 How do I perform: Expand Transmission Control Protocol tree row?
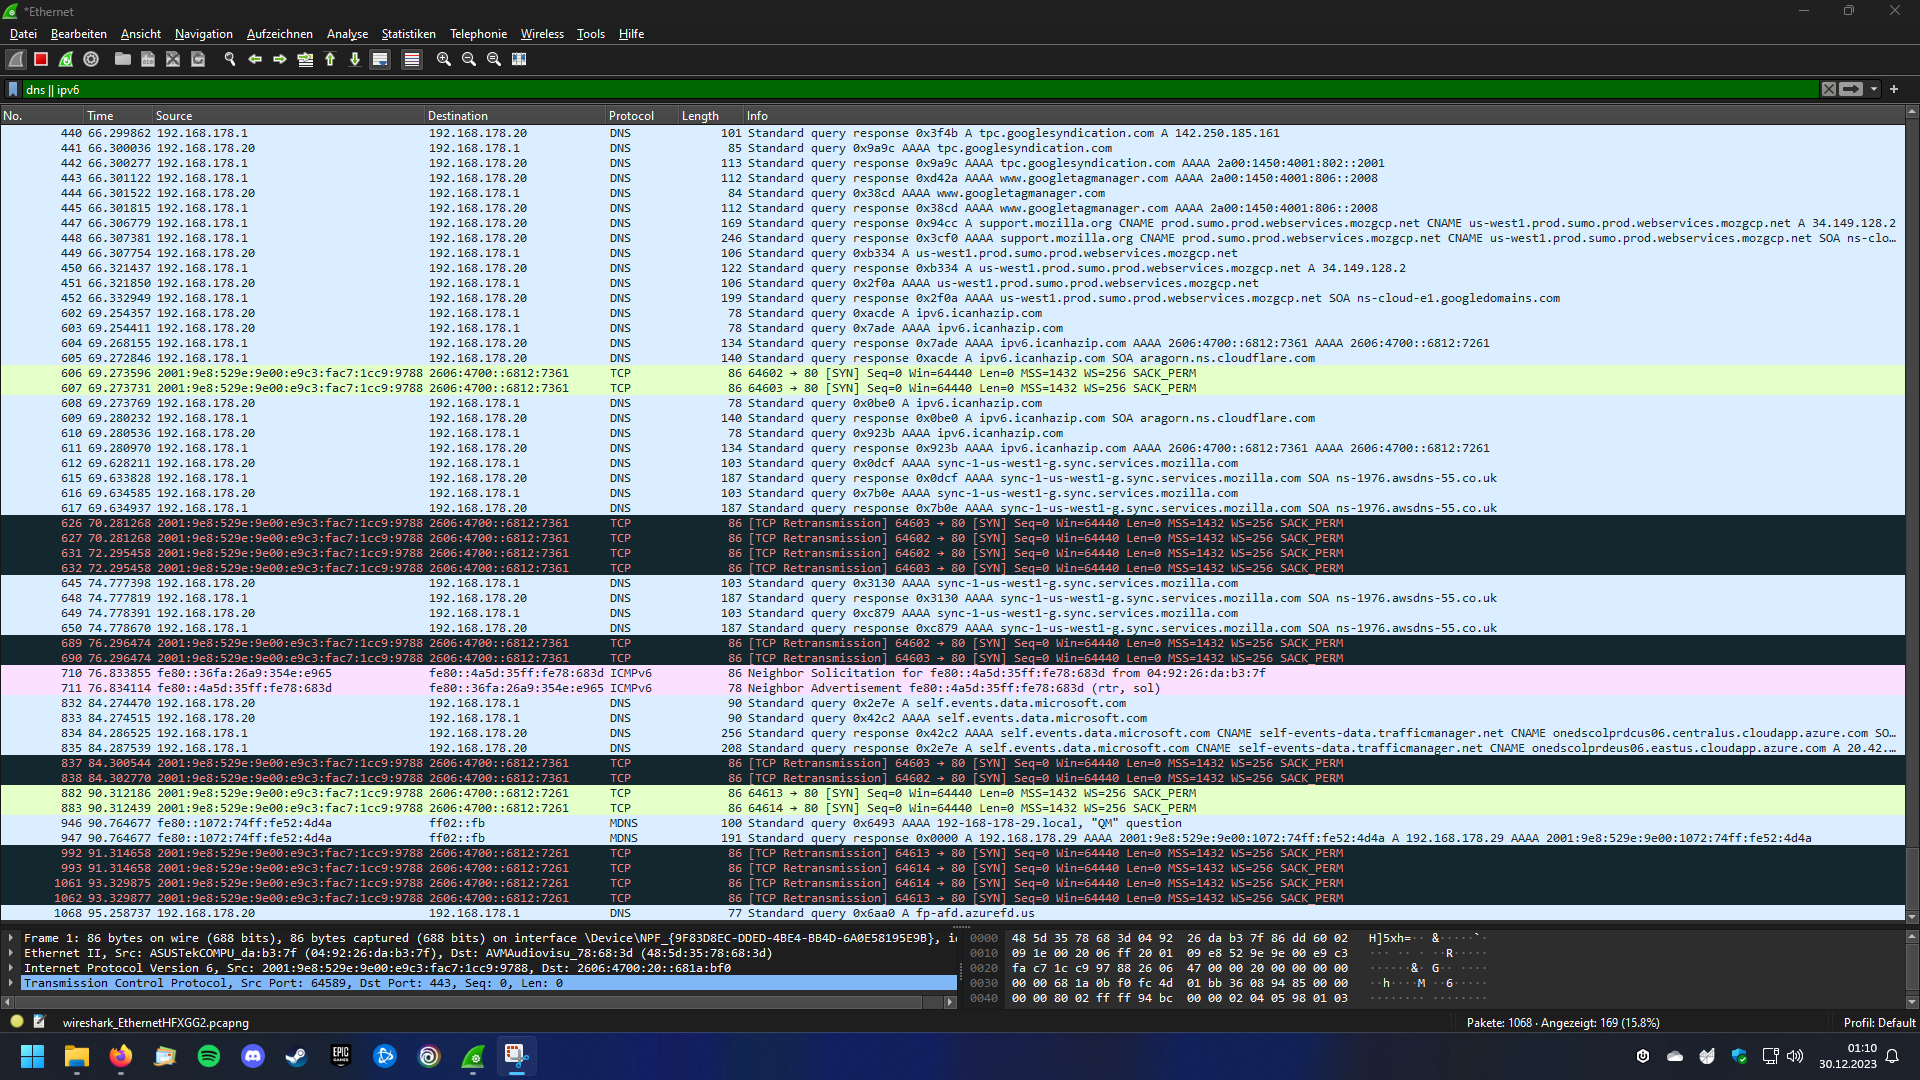click(x=11, y=983)
